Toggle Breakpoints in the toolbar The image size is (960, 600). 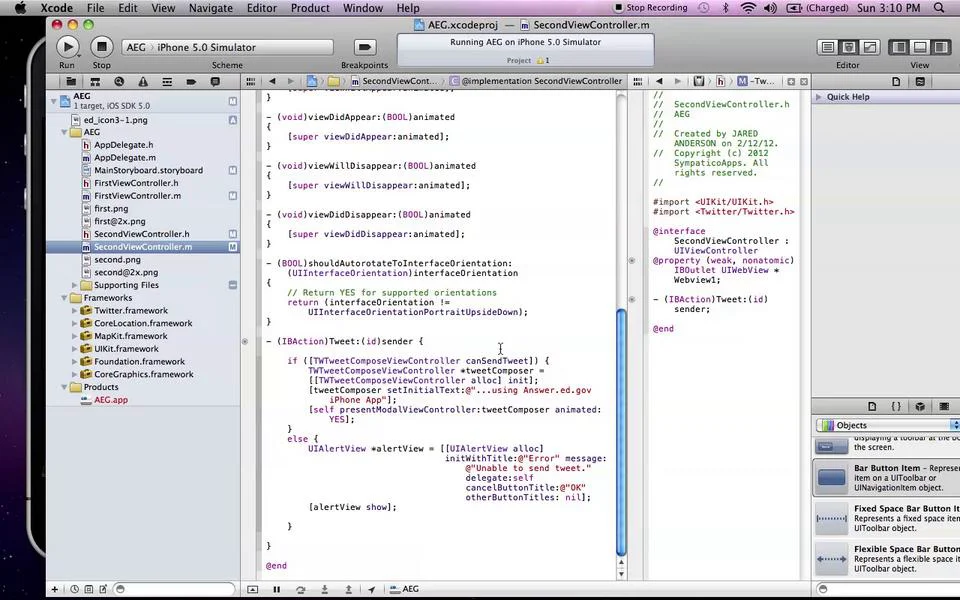[364, 47]
